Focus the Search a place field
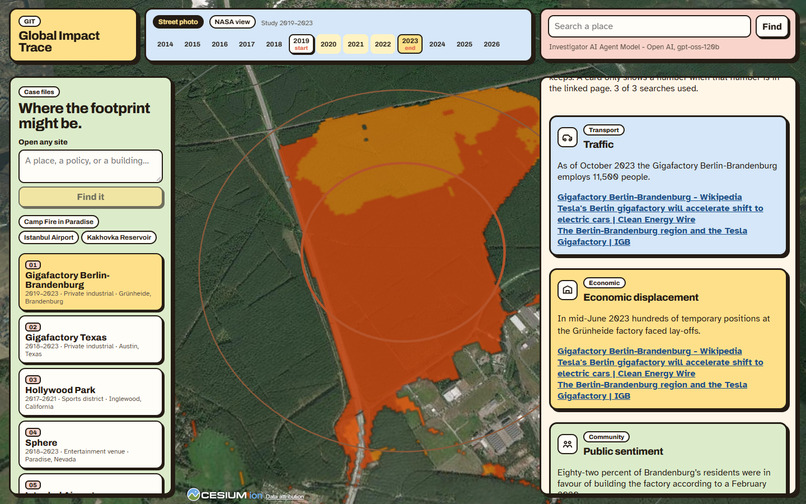The image size is (806, 504). point(649,26)
